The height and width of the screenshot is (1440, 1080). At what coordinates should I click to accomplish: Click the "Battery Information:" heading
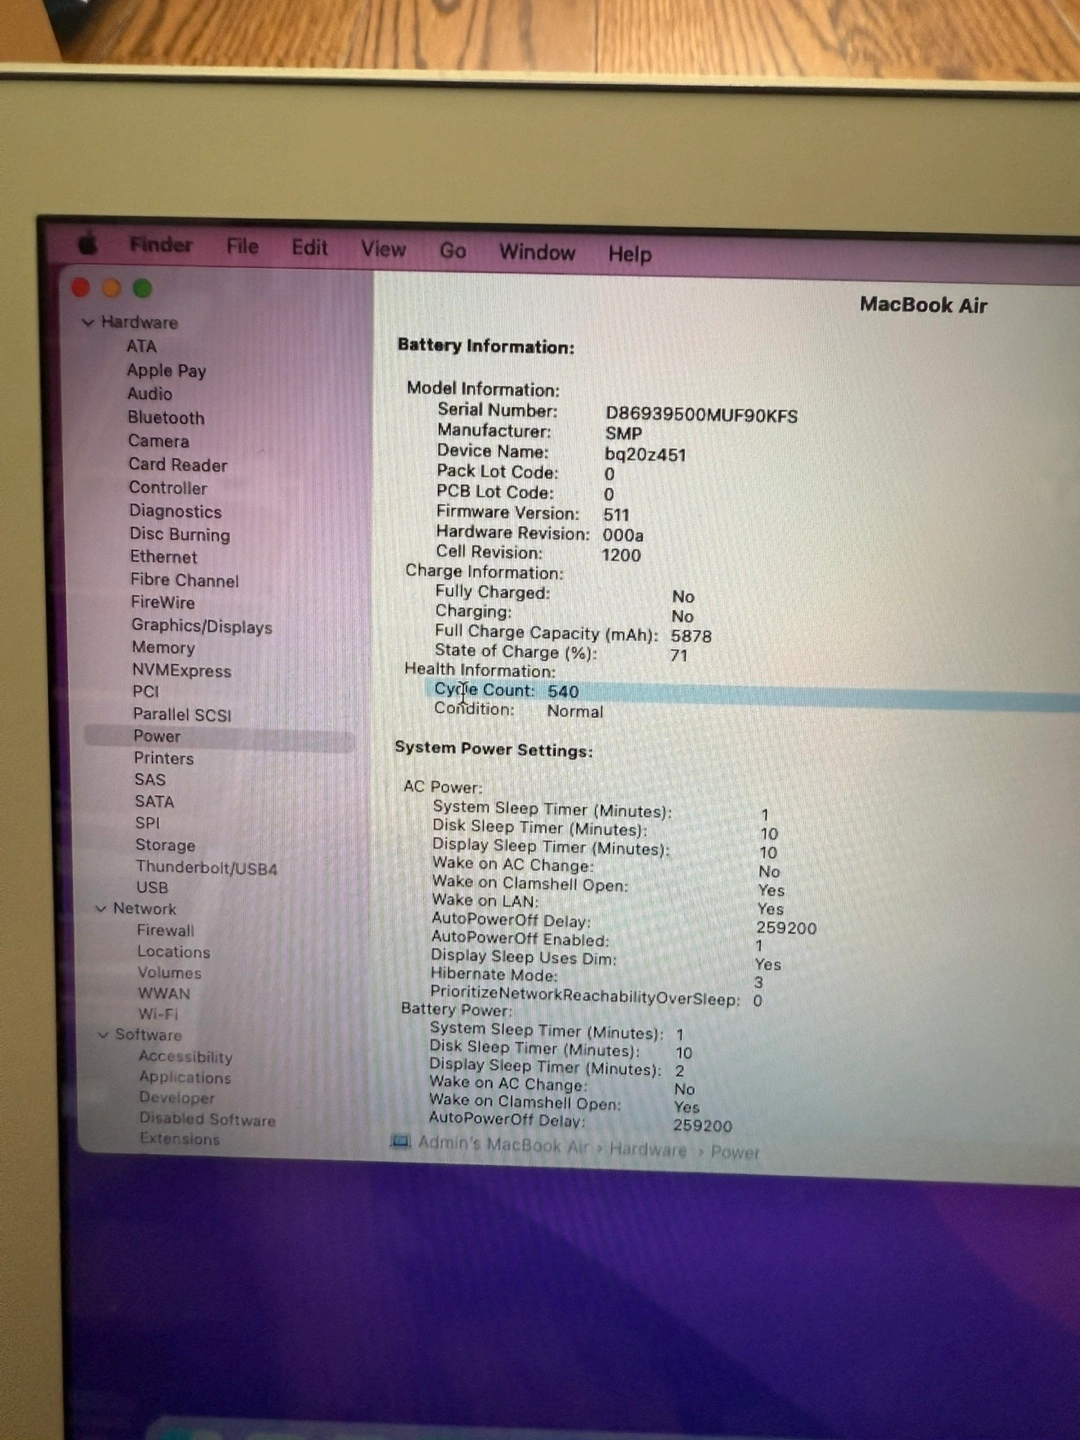tap(486, 346)
